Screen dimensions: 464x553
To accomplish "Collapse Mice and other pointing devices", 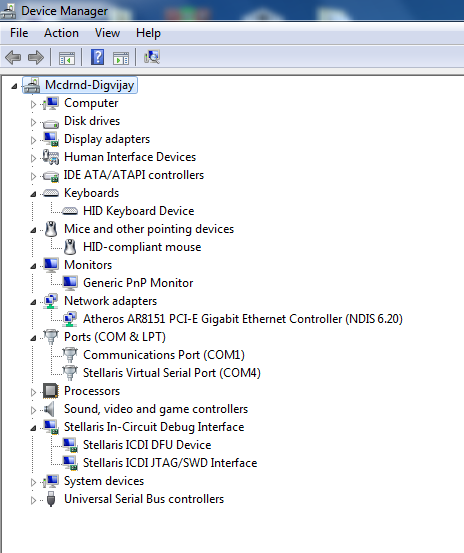I will (x=33, y=230).
